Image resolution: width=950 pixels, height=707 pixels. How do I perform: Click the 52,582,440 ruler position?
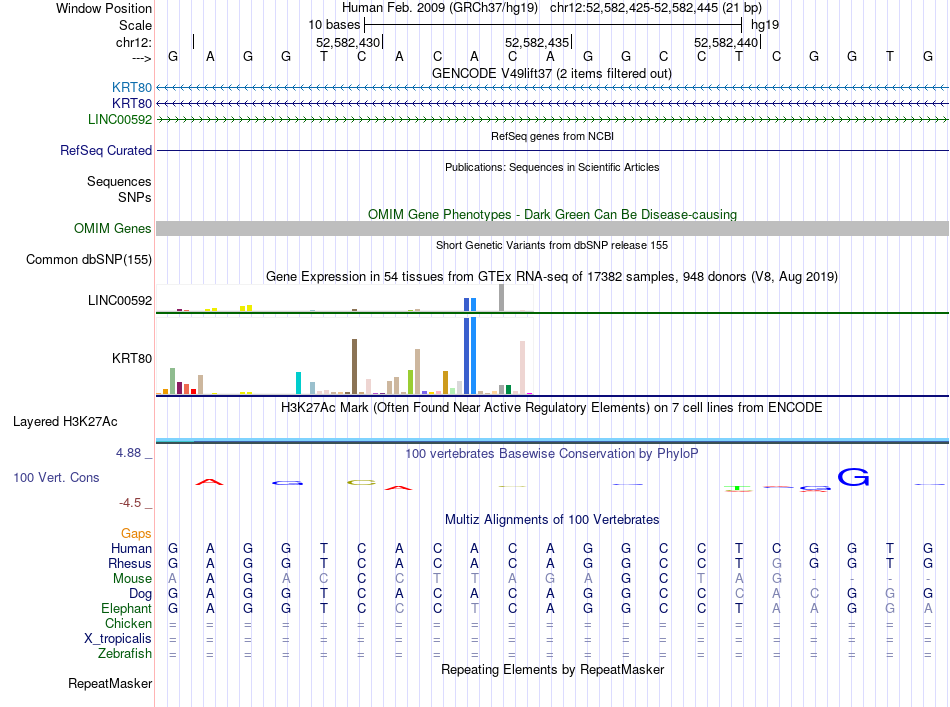(x=726, y=42)
